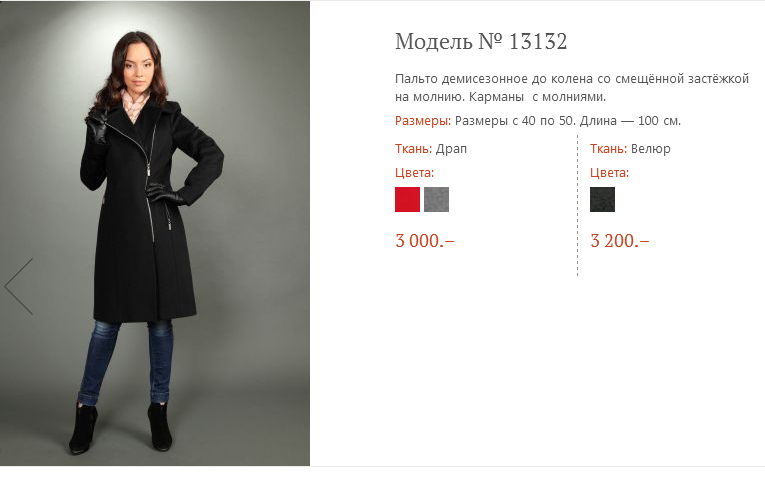Click the Цвета: label under Драп
Image resolution: width=765 pixels, height=477 pixels.
coord(414,173)
